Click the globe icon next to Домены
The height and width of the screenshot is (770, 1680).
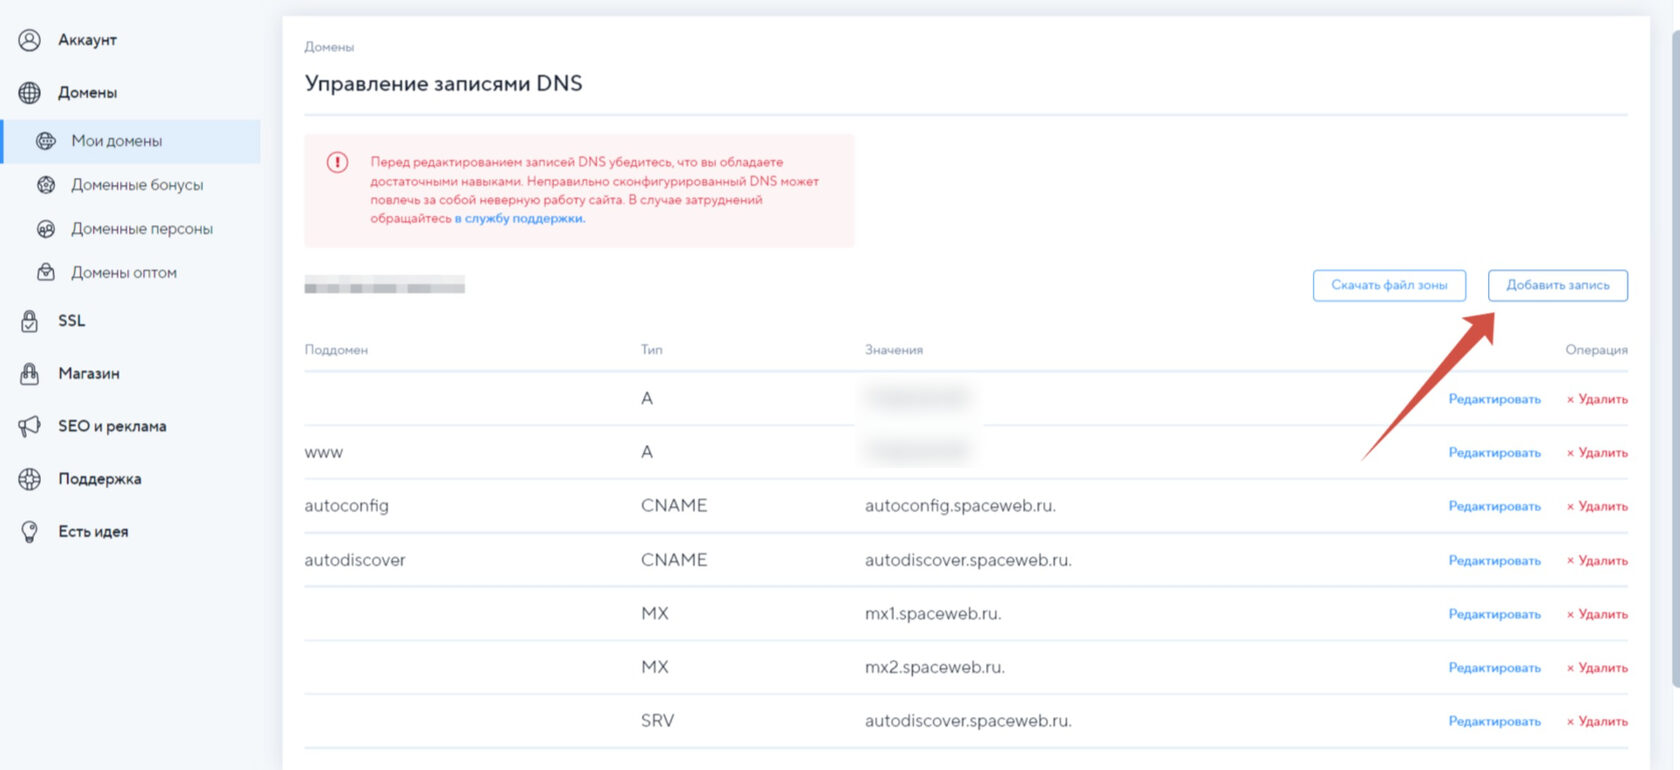(30, 93)
